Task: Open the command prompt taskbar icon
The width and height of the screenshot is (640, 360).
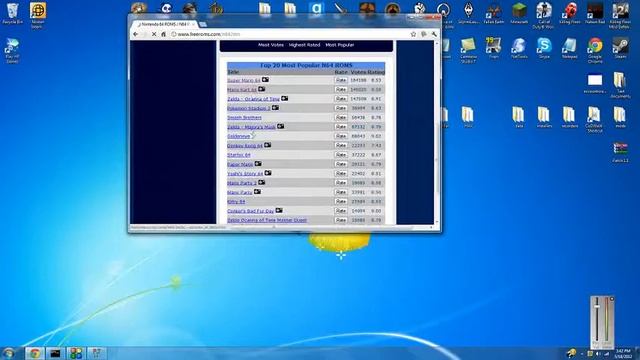Action: coord(55,353)
